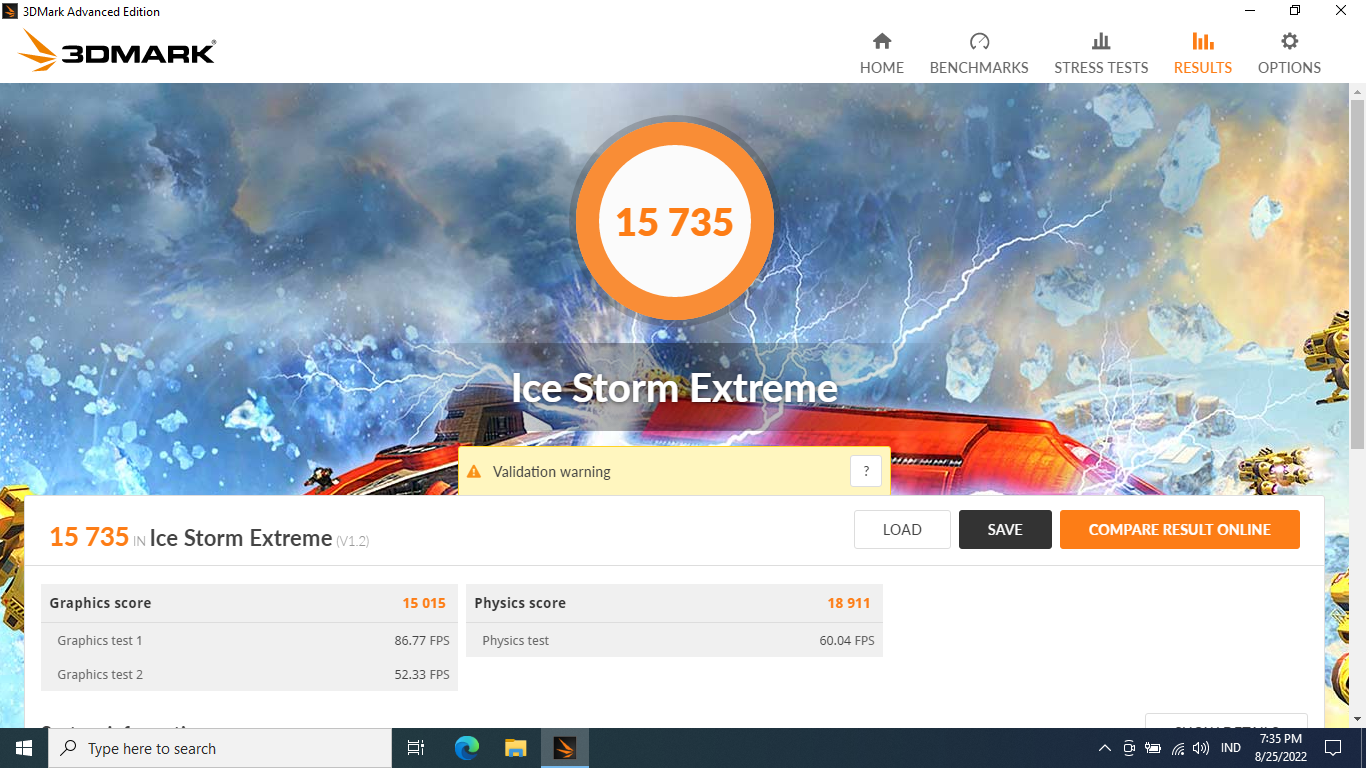Open the notification center icon
The height and width of the screenshot is (768, 1366).
click(1332, 748)
